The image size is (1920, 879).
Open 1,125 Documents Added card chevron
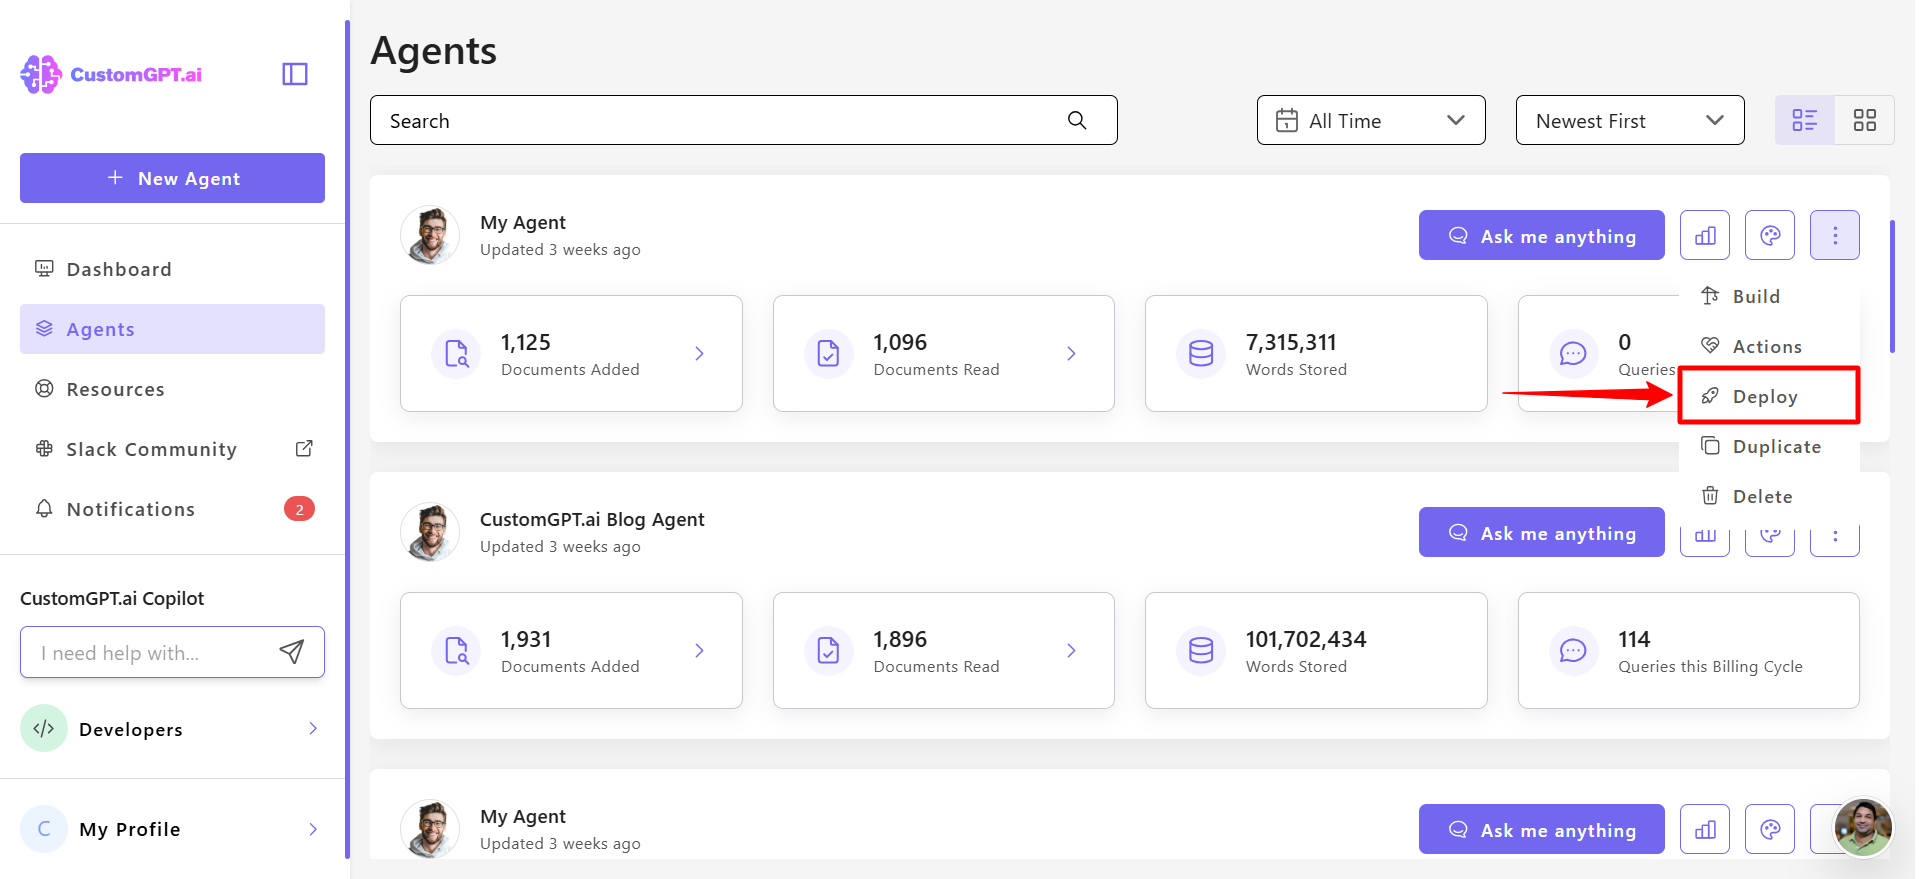(699, 353)
